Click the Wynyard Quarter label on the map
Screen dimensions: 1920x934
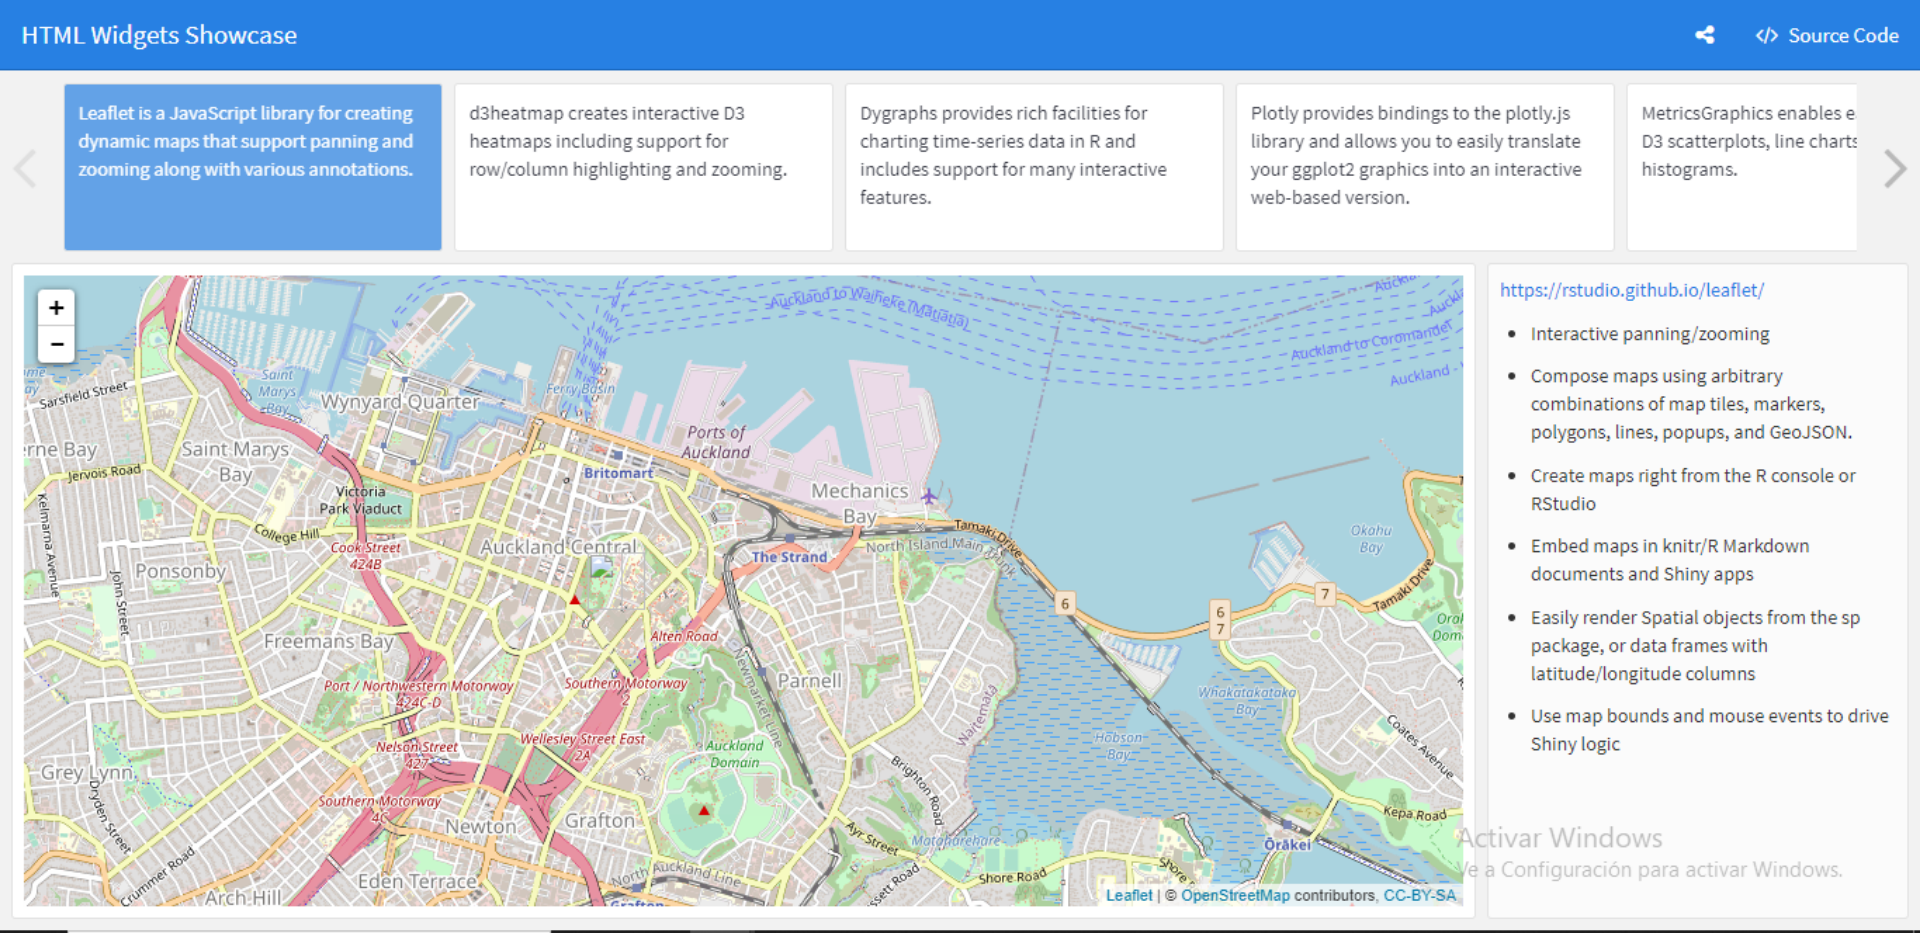(400, 402)
